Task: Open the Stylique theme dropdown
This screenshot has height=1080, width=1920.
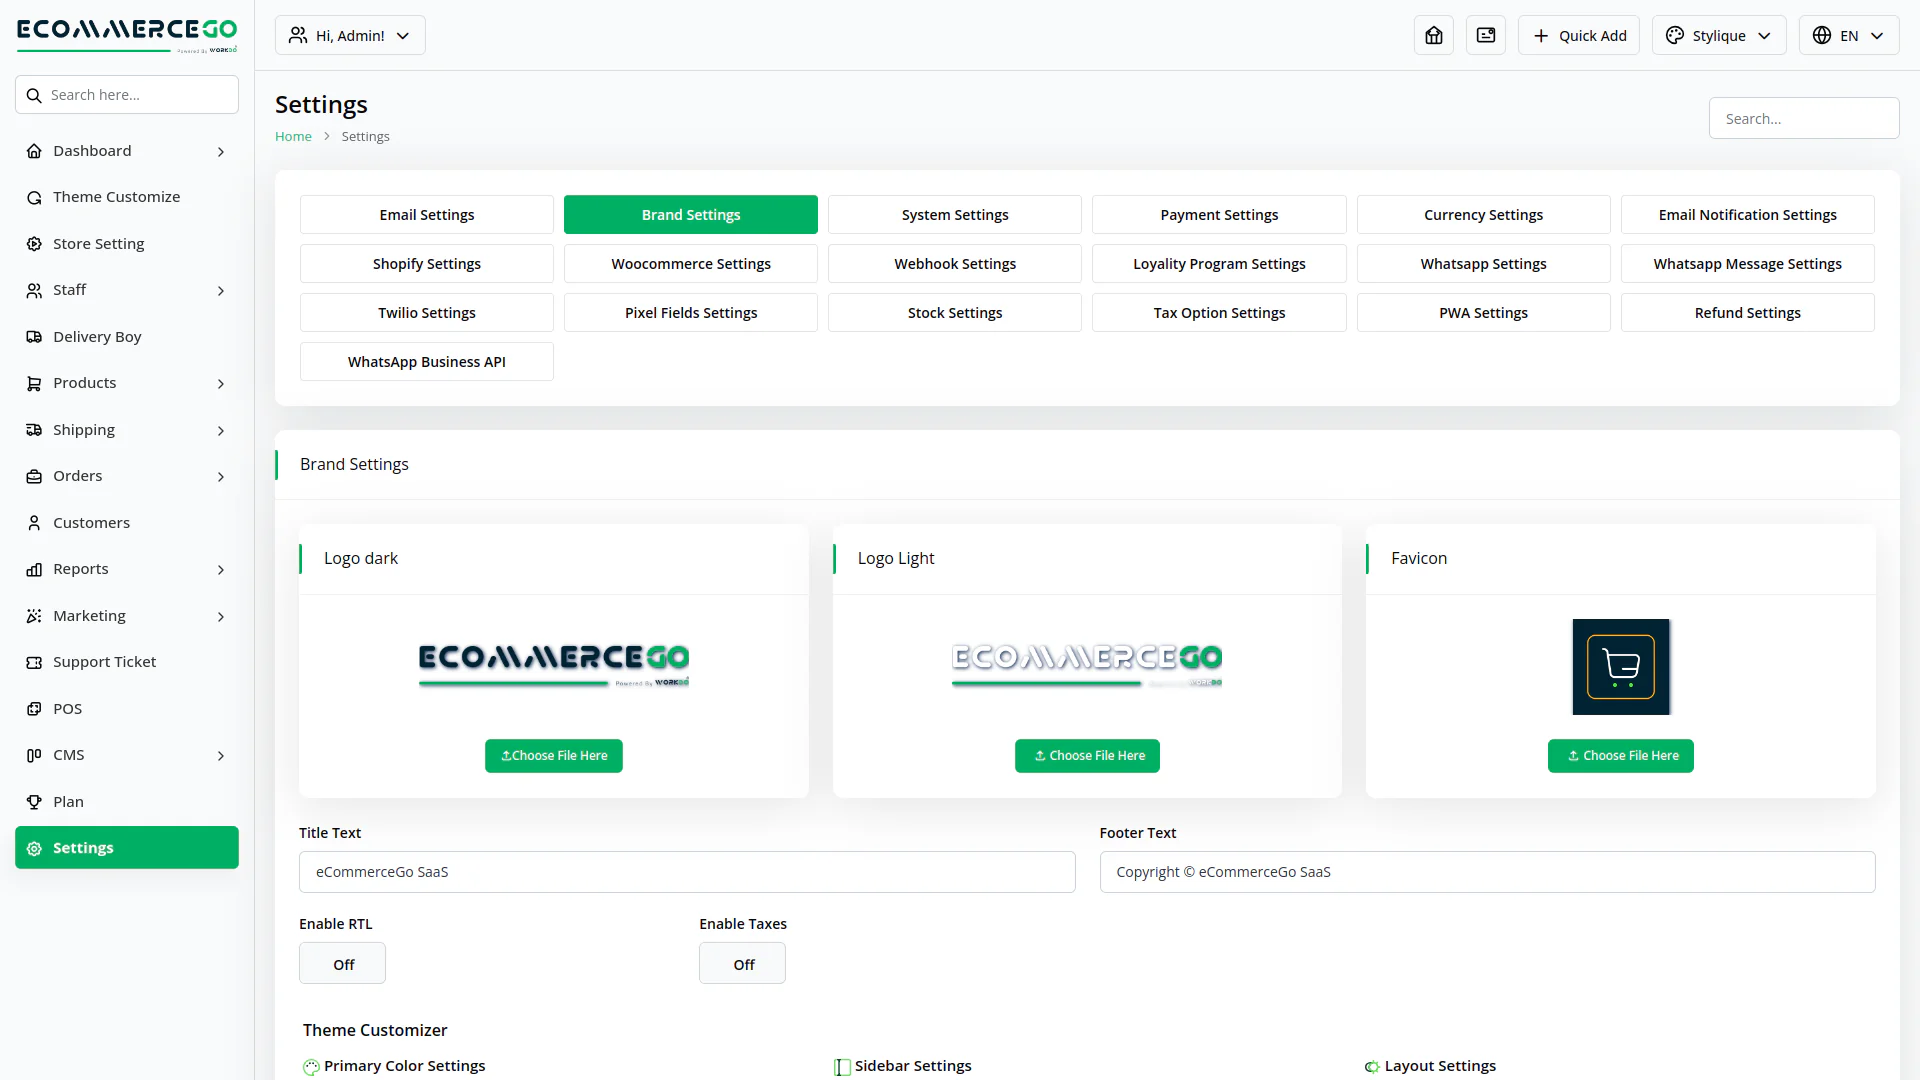Action: 1718,36
